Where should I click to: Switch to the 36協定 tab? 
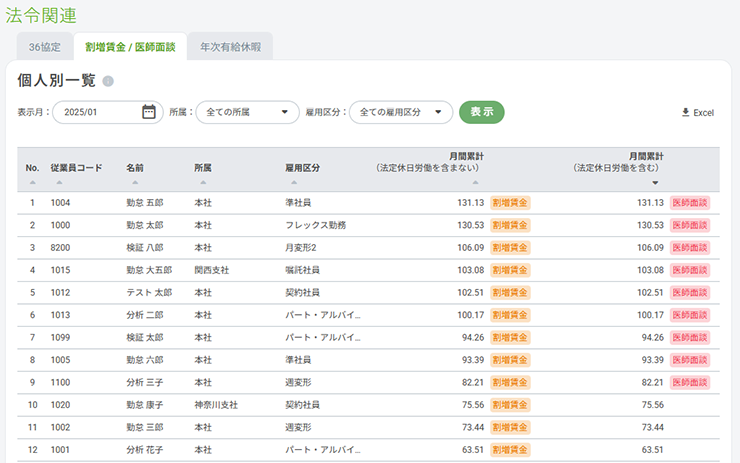(45, 47)
